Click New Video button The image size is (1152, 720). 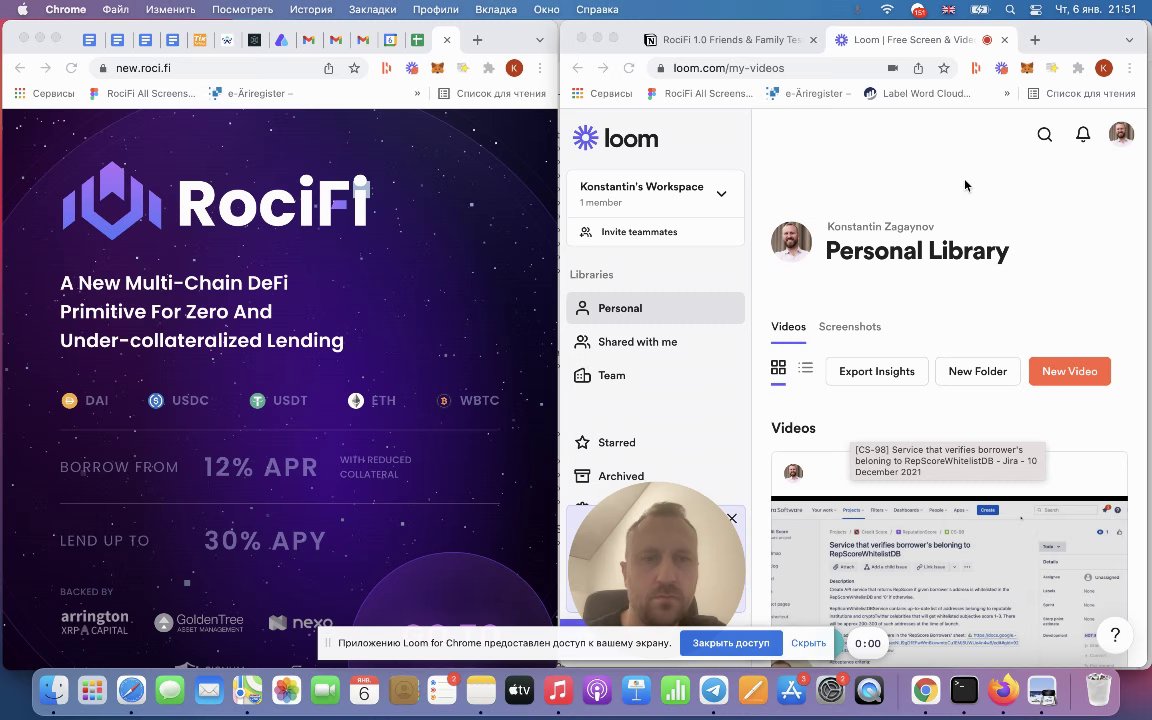[1070, 371]
